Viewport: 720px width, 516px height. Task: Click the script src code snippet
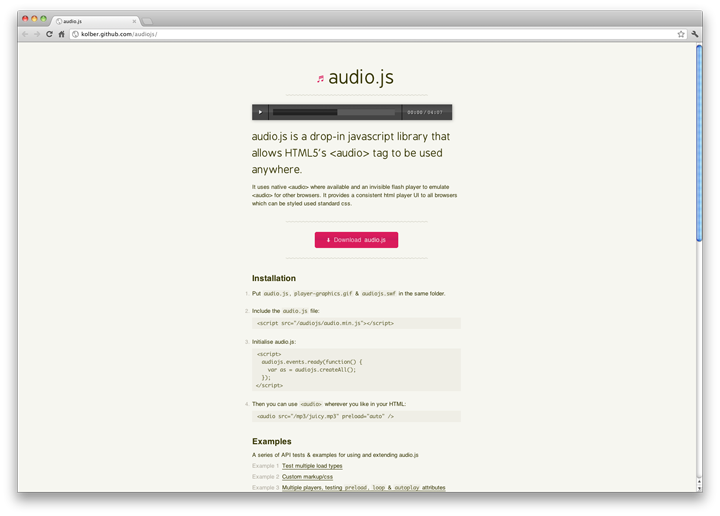(x=356, y=323)
